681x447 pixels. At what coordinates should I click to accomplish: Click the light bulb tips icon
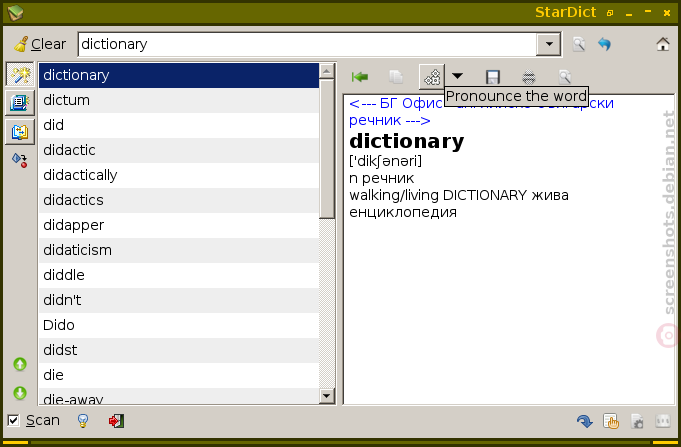point(83,421)
